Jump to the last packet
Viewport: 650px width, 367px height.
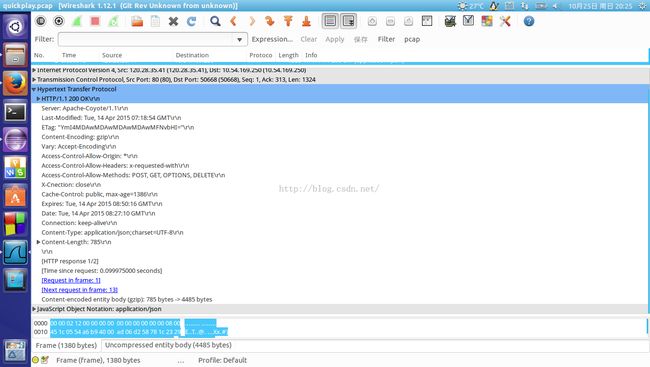(x=306, y=21)
